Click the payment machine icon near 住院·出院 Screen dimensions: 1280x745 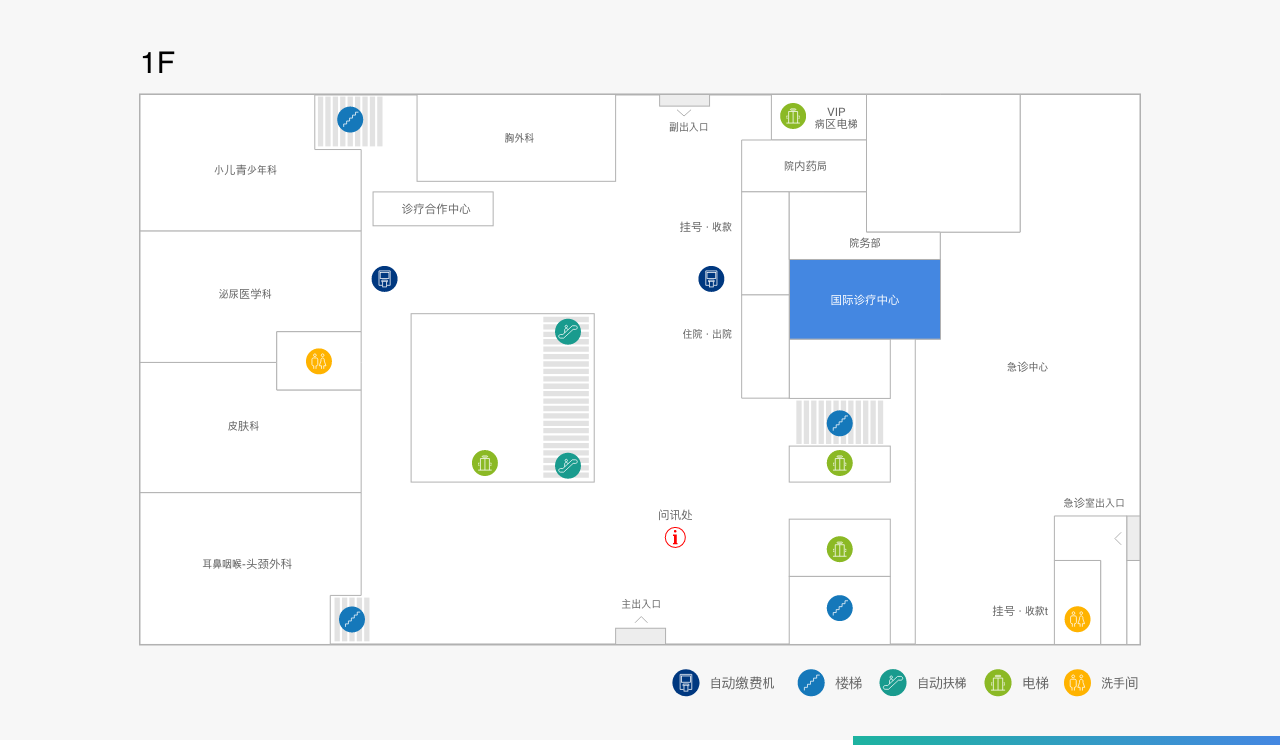pos(711,279)
